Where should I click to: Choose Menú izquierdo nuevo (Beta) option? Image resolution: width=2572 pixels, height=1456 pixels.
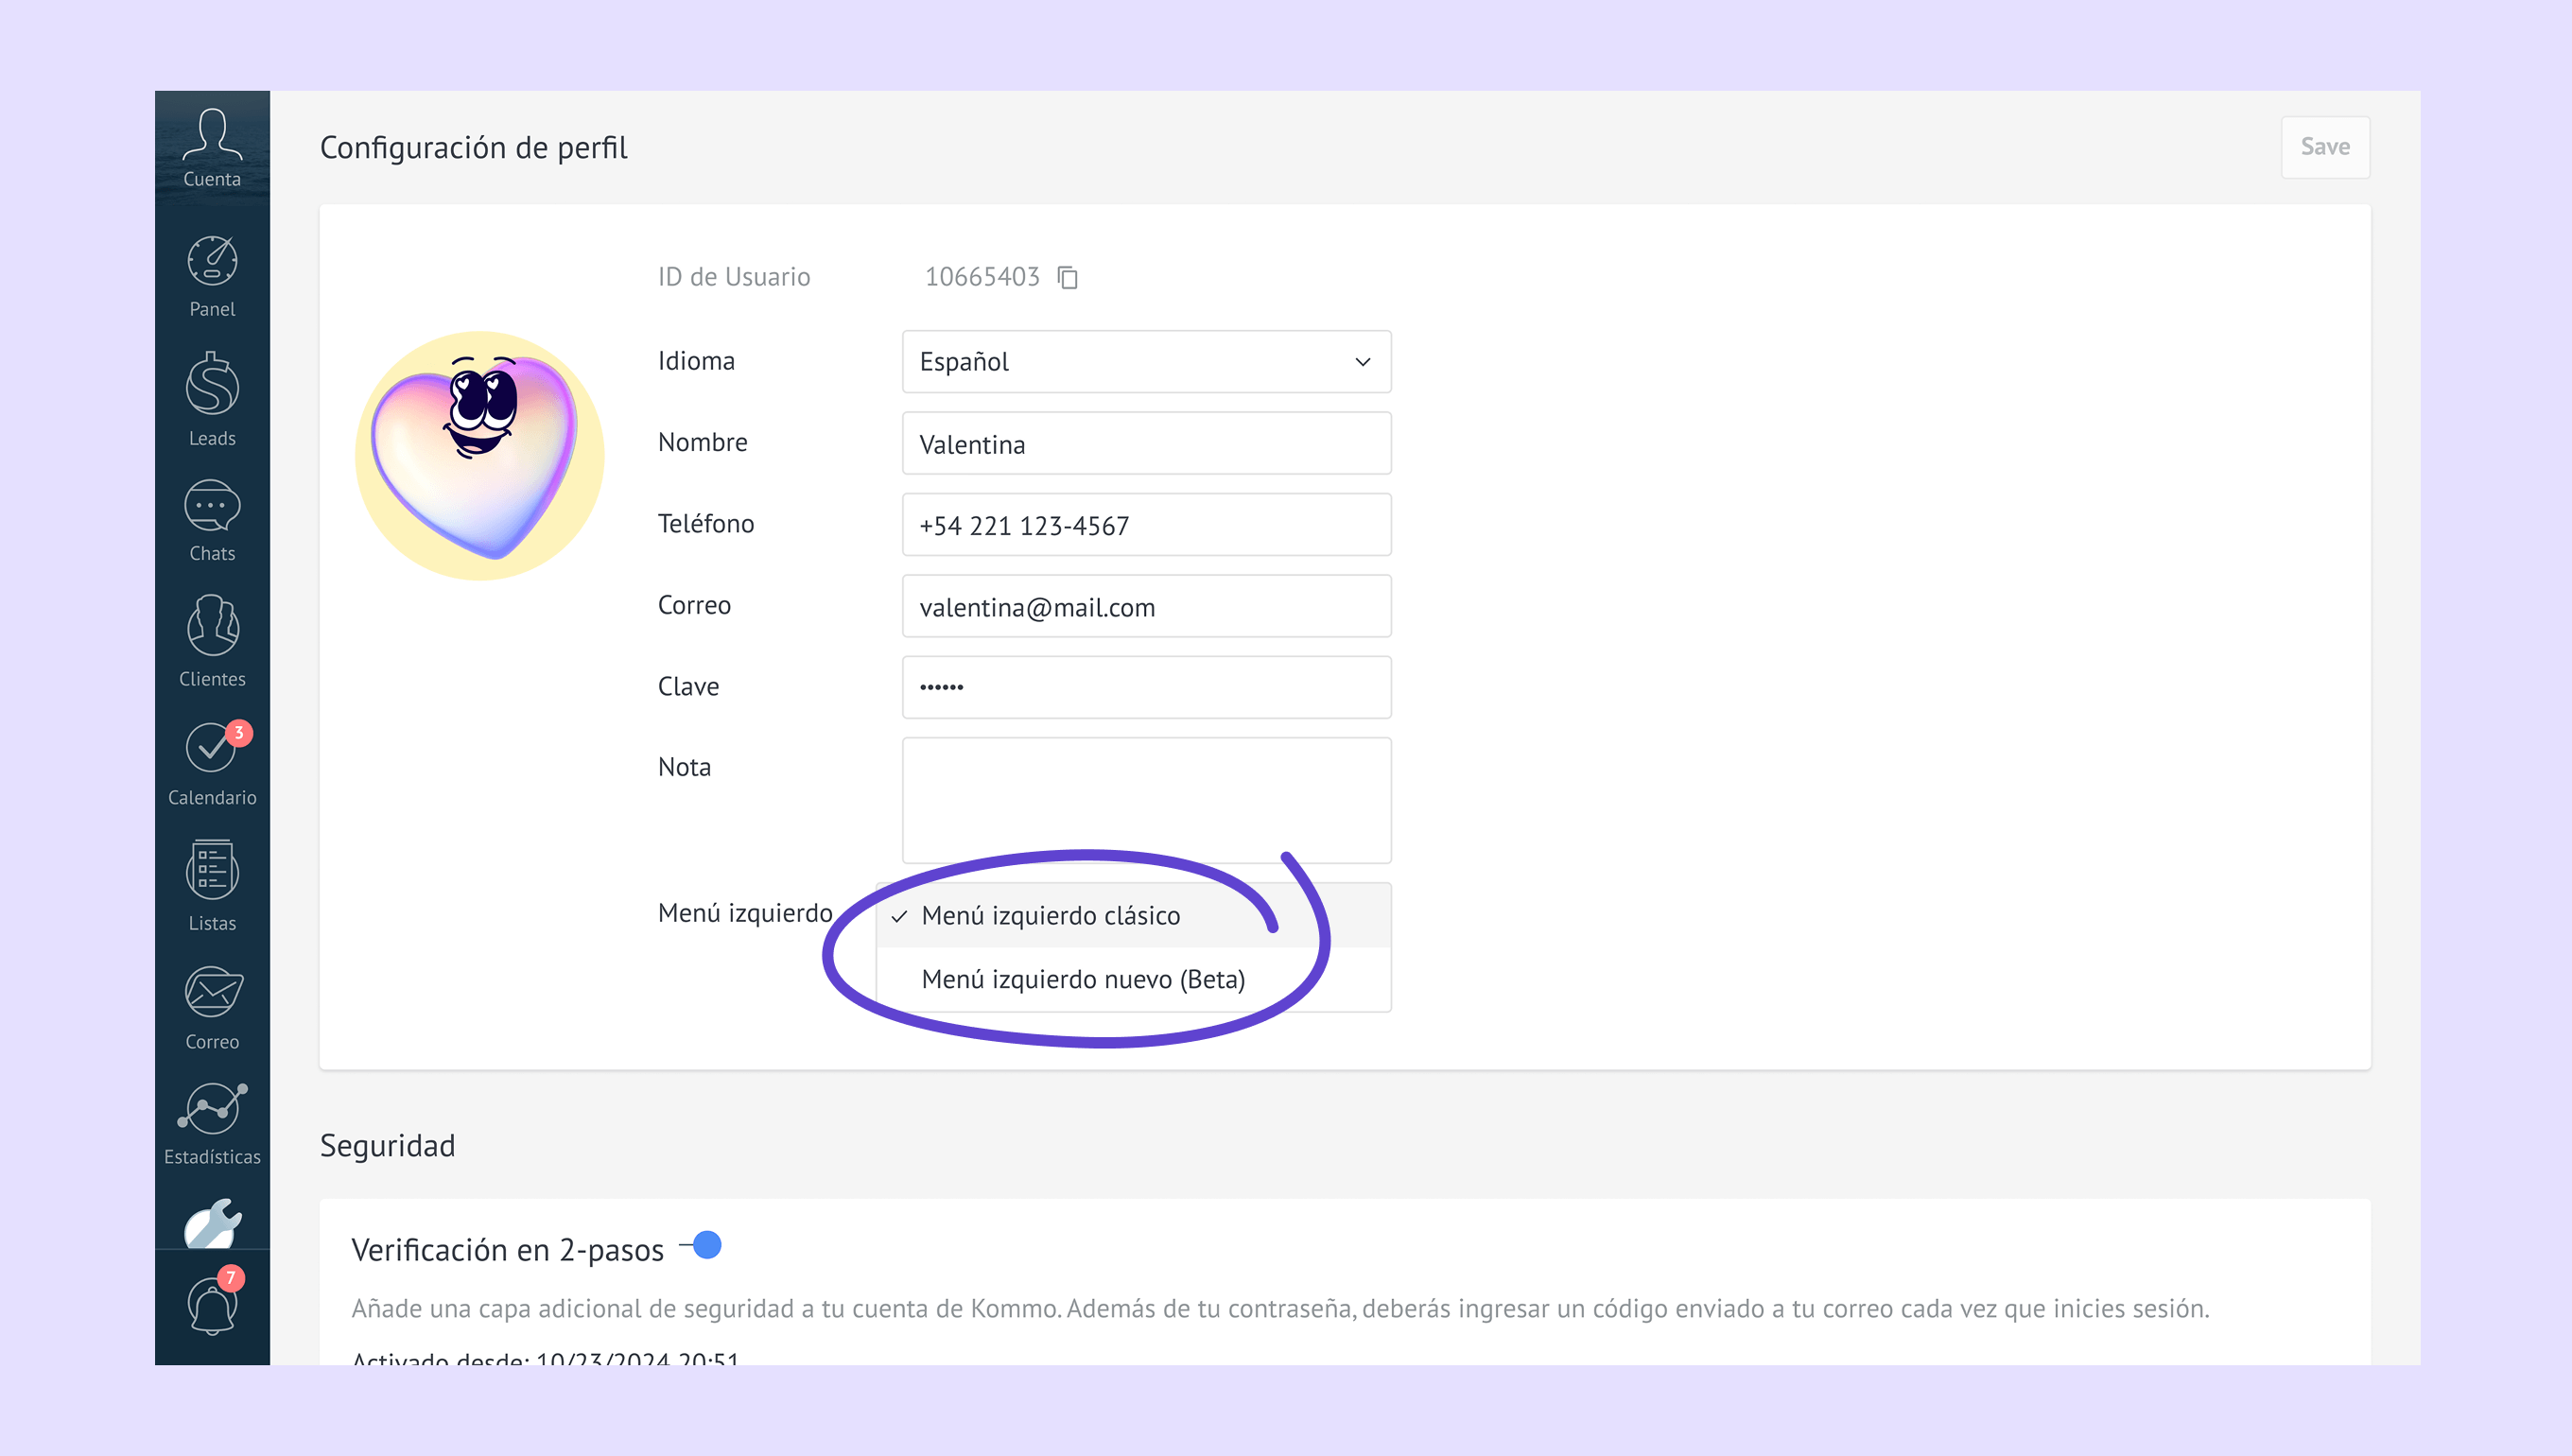[x=1083, y=980]
